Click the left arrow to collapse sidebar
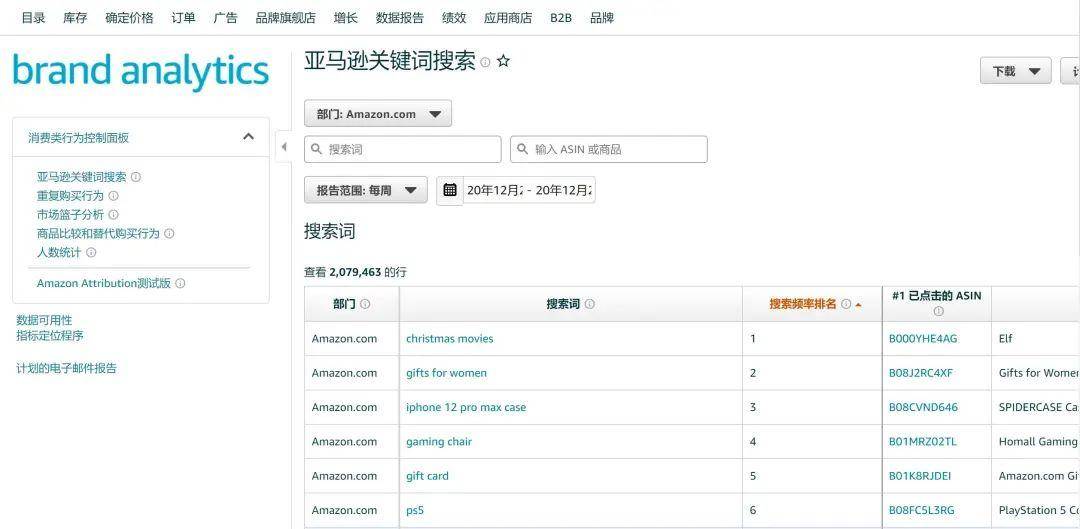The width and height of the screenshot is (1080, 529). pos(284,147)
